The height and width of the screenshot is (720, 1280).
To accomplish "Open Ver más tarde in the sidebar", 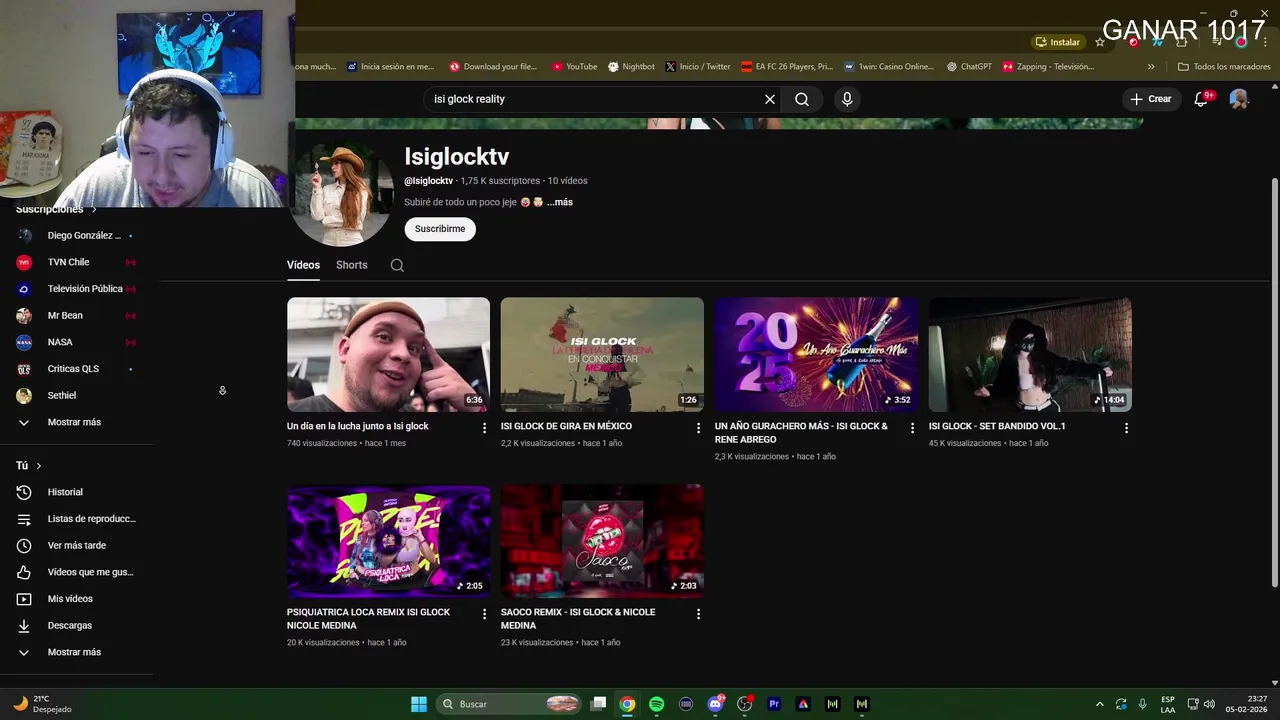I will pyautogui.click(x=77, y=545).
